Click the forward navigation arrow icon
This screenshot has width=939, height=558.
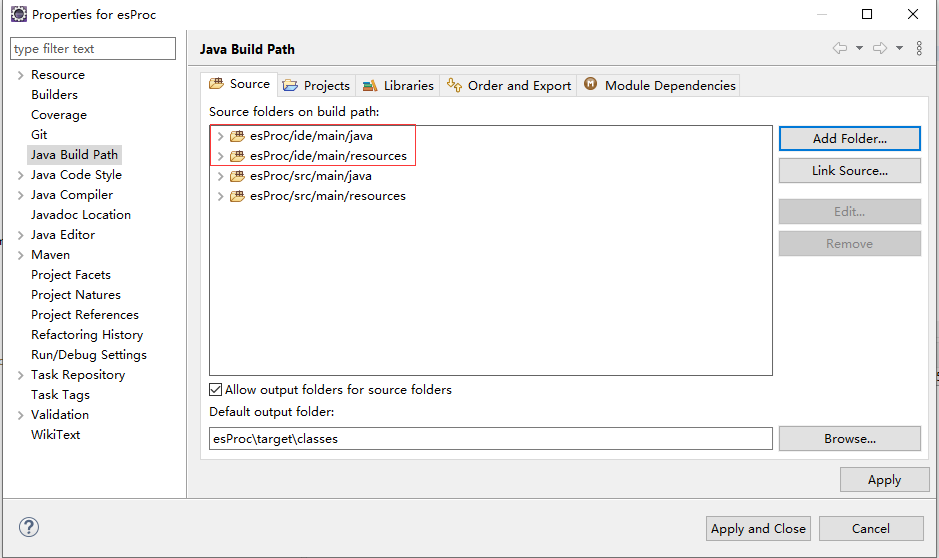point(880,48)
